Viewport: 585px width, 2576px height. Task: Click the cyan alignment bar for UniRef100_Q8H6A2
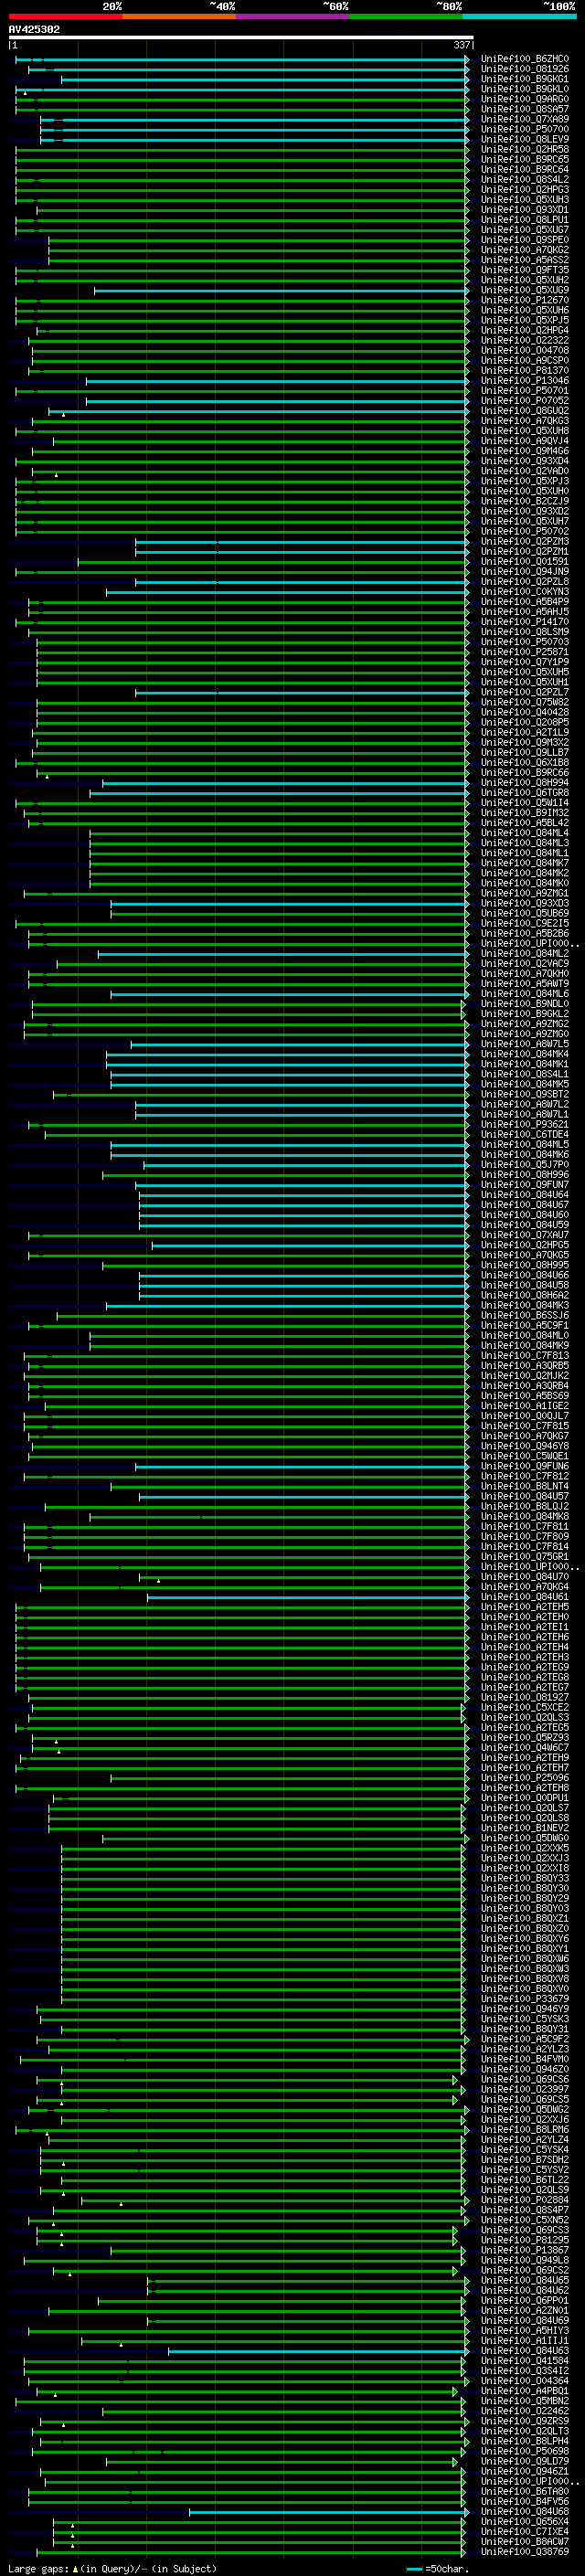(304, 1295)
